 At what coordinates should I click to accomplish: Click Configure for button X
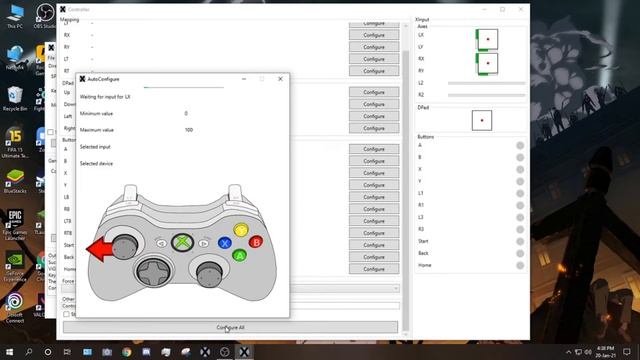point(374,173)
